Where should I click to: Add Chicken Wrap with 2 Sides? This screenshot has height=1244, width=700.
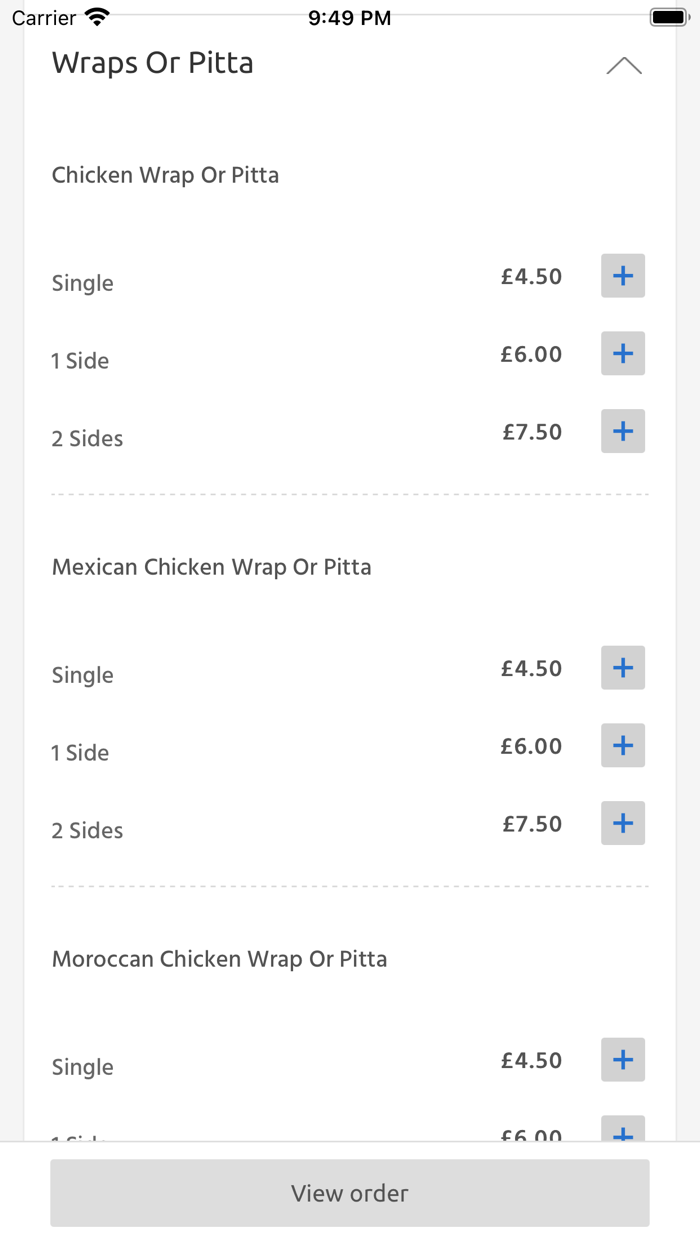coord(622,431)
